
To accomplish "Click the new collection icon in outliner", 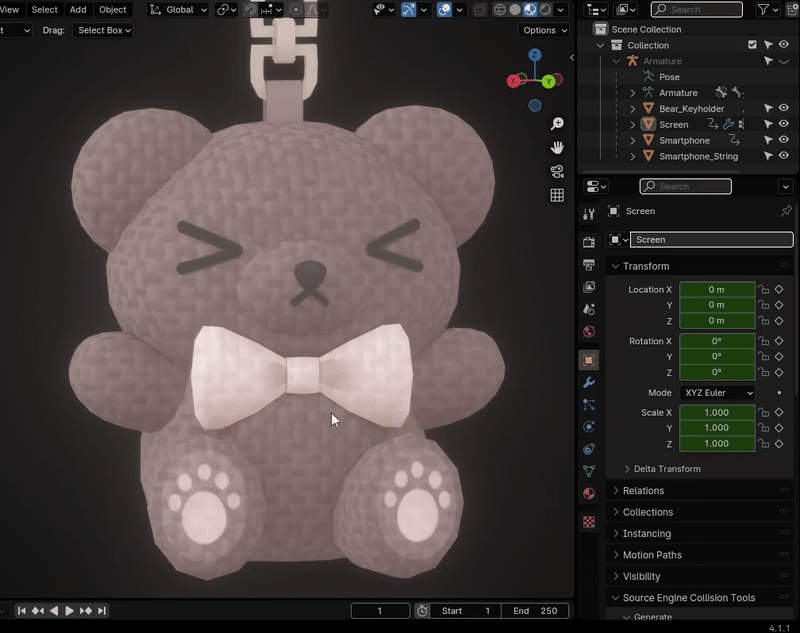I will pyautogui.click(x=794, y=10).
